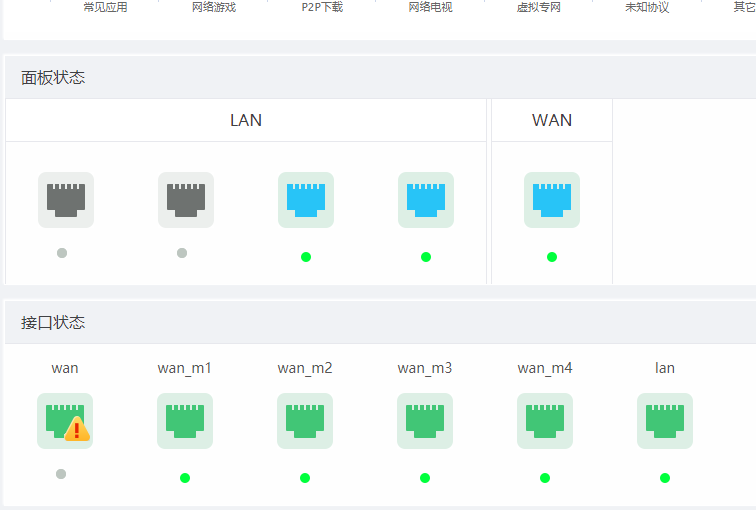Click the 接口状态 section header
Image resolution: width=756 pixels, height=510 pixels.
pos(53,323)
